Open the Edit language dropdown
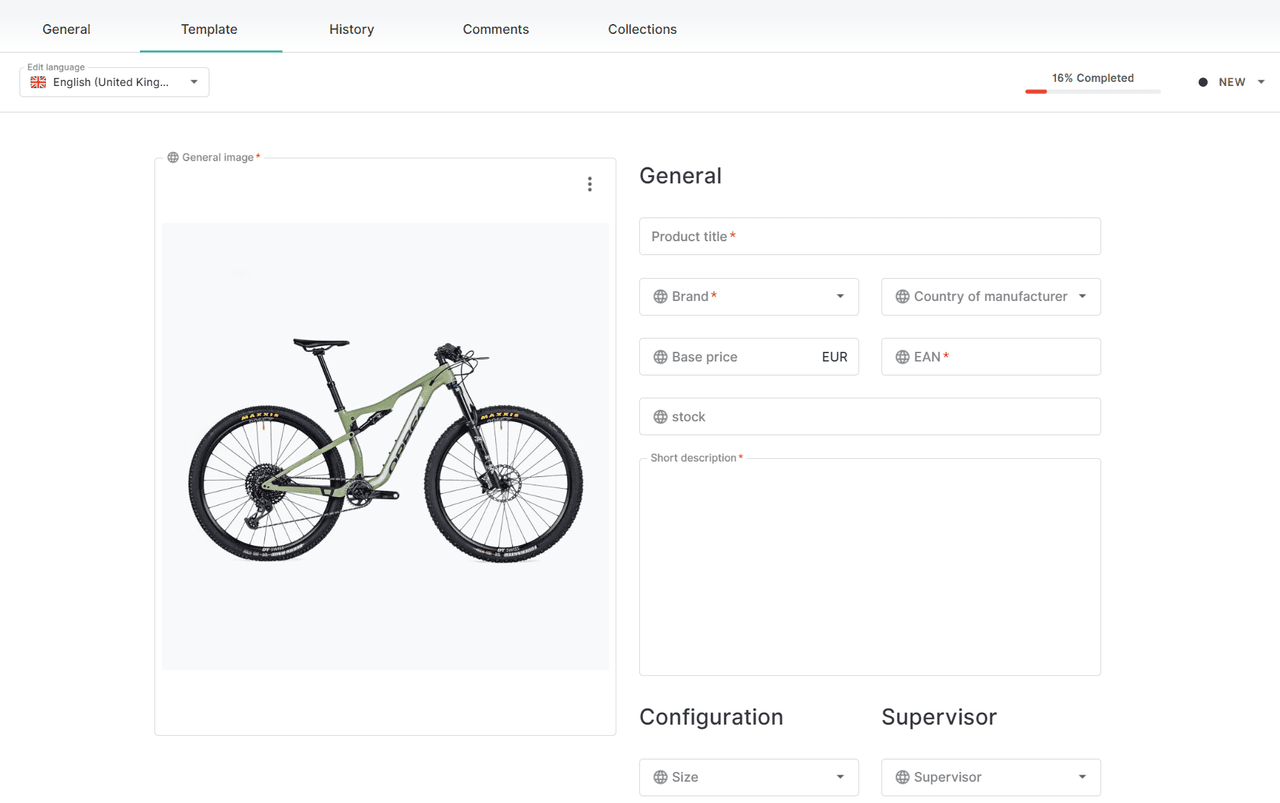1280x803 pixels. [x=114, y=82]
